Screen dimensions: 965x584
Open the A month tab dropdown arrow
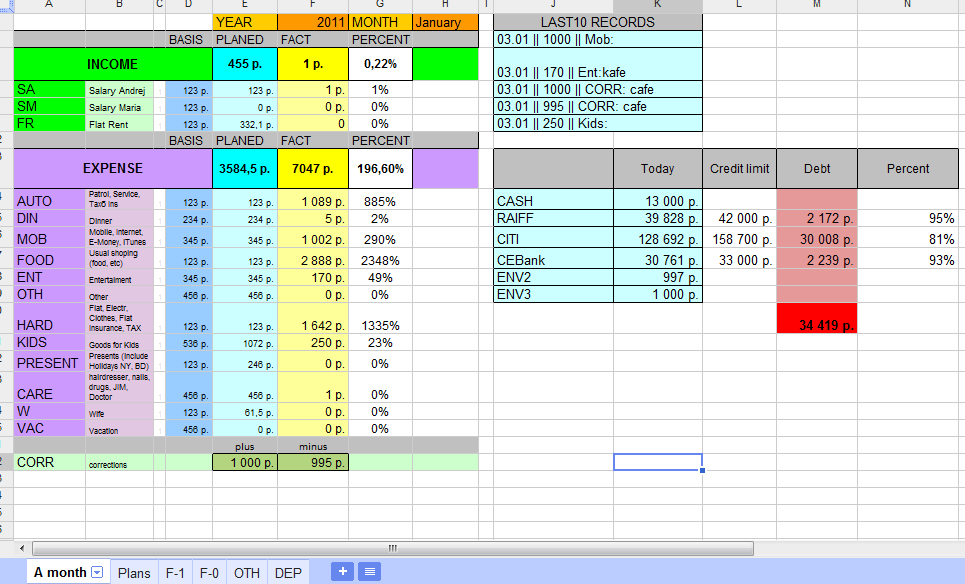tap(97, 572)
